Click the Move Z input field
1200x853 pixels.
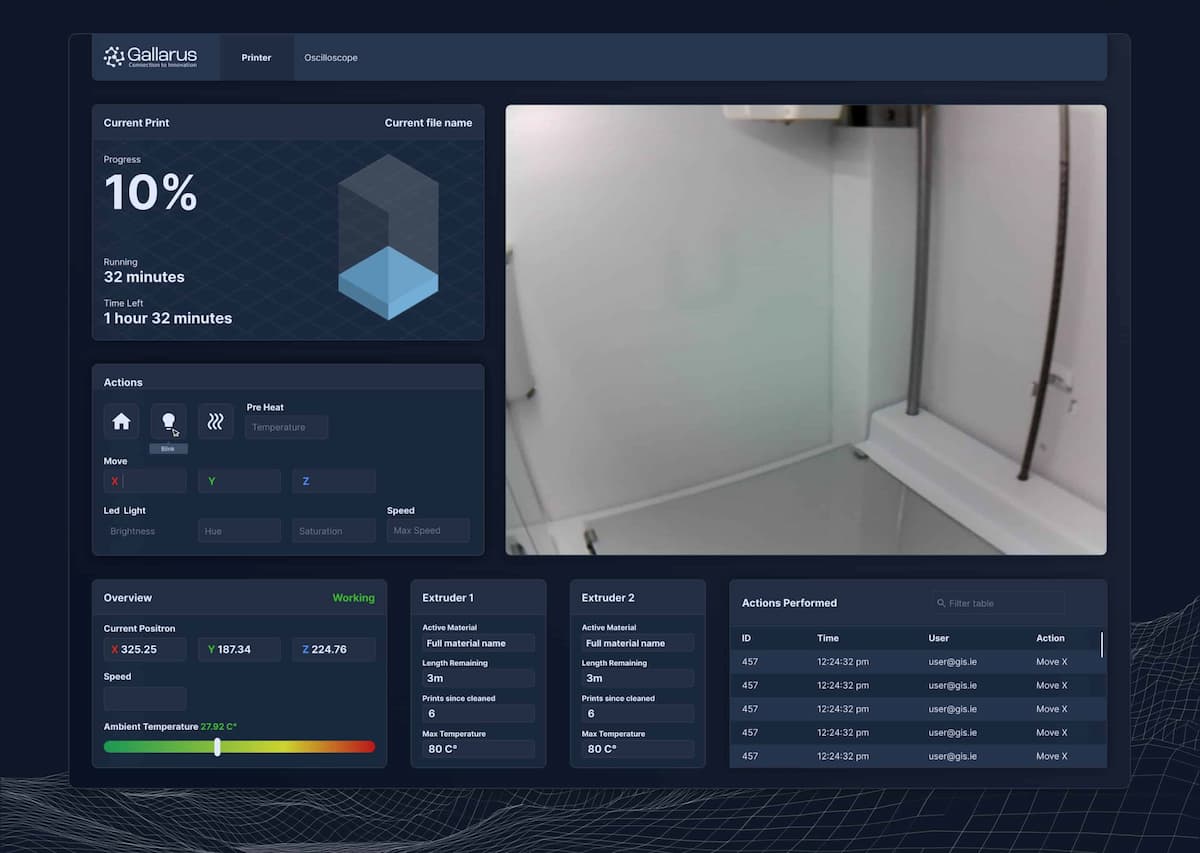click(333, 481)
